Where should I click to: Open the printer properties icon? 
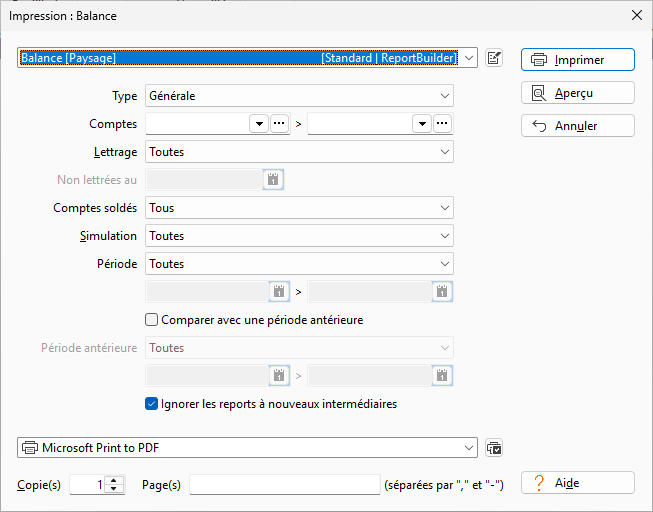[x=494, y=448]
